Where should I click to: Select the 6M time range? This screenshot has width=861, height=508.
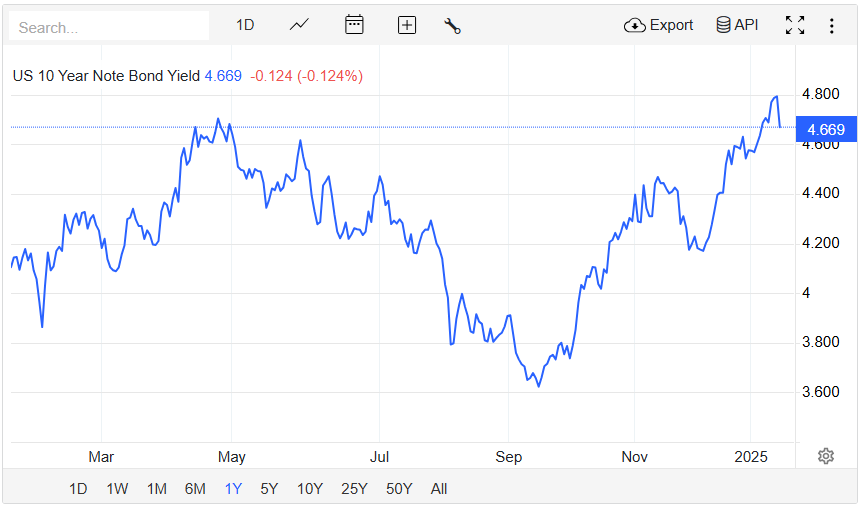[195, 489]
